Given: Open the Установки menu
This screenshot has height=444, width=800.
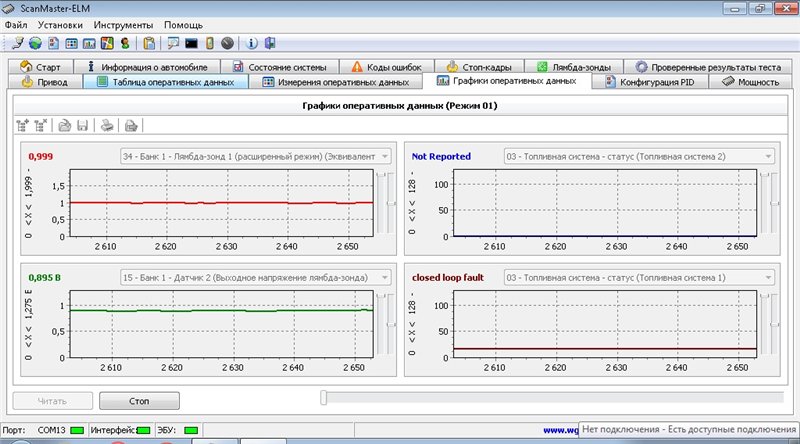Looking at the screenshot, I should pos(60,24).
